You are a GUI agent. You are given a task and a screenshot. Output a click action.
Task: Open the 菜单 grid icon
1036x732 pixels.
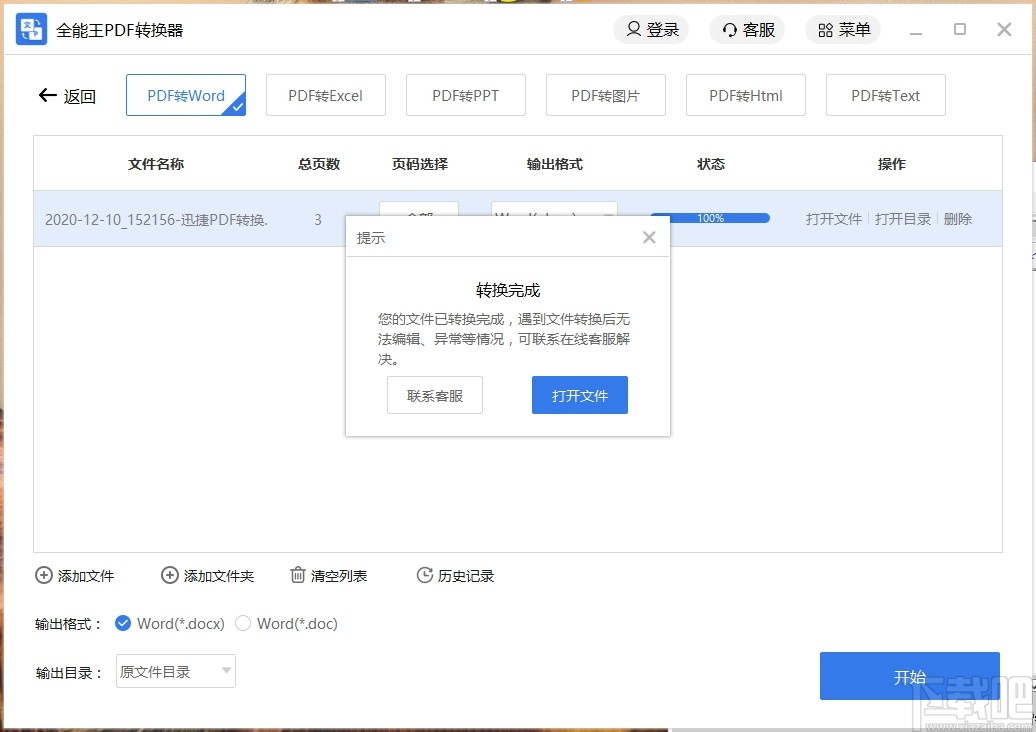824,29
